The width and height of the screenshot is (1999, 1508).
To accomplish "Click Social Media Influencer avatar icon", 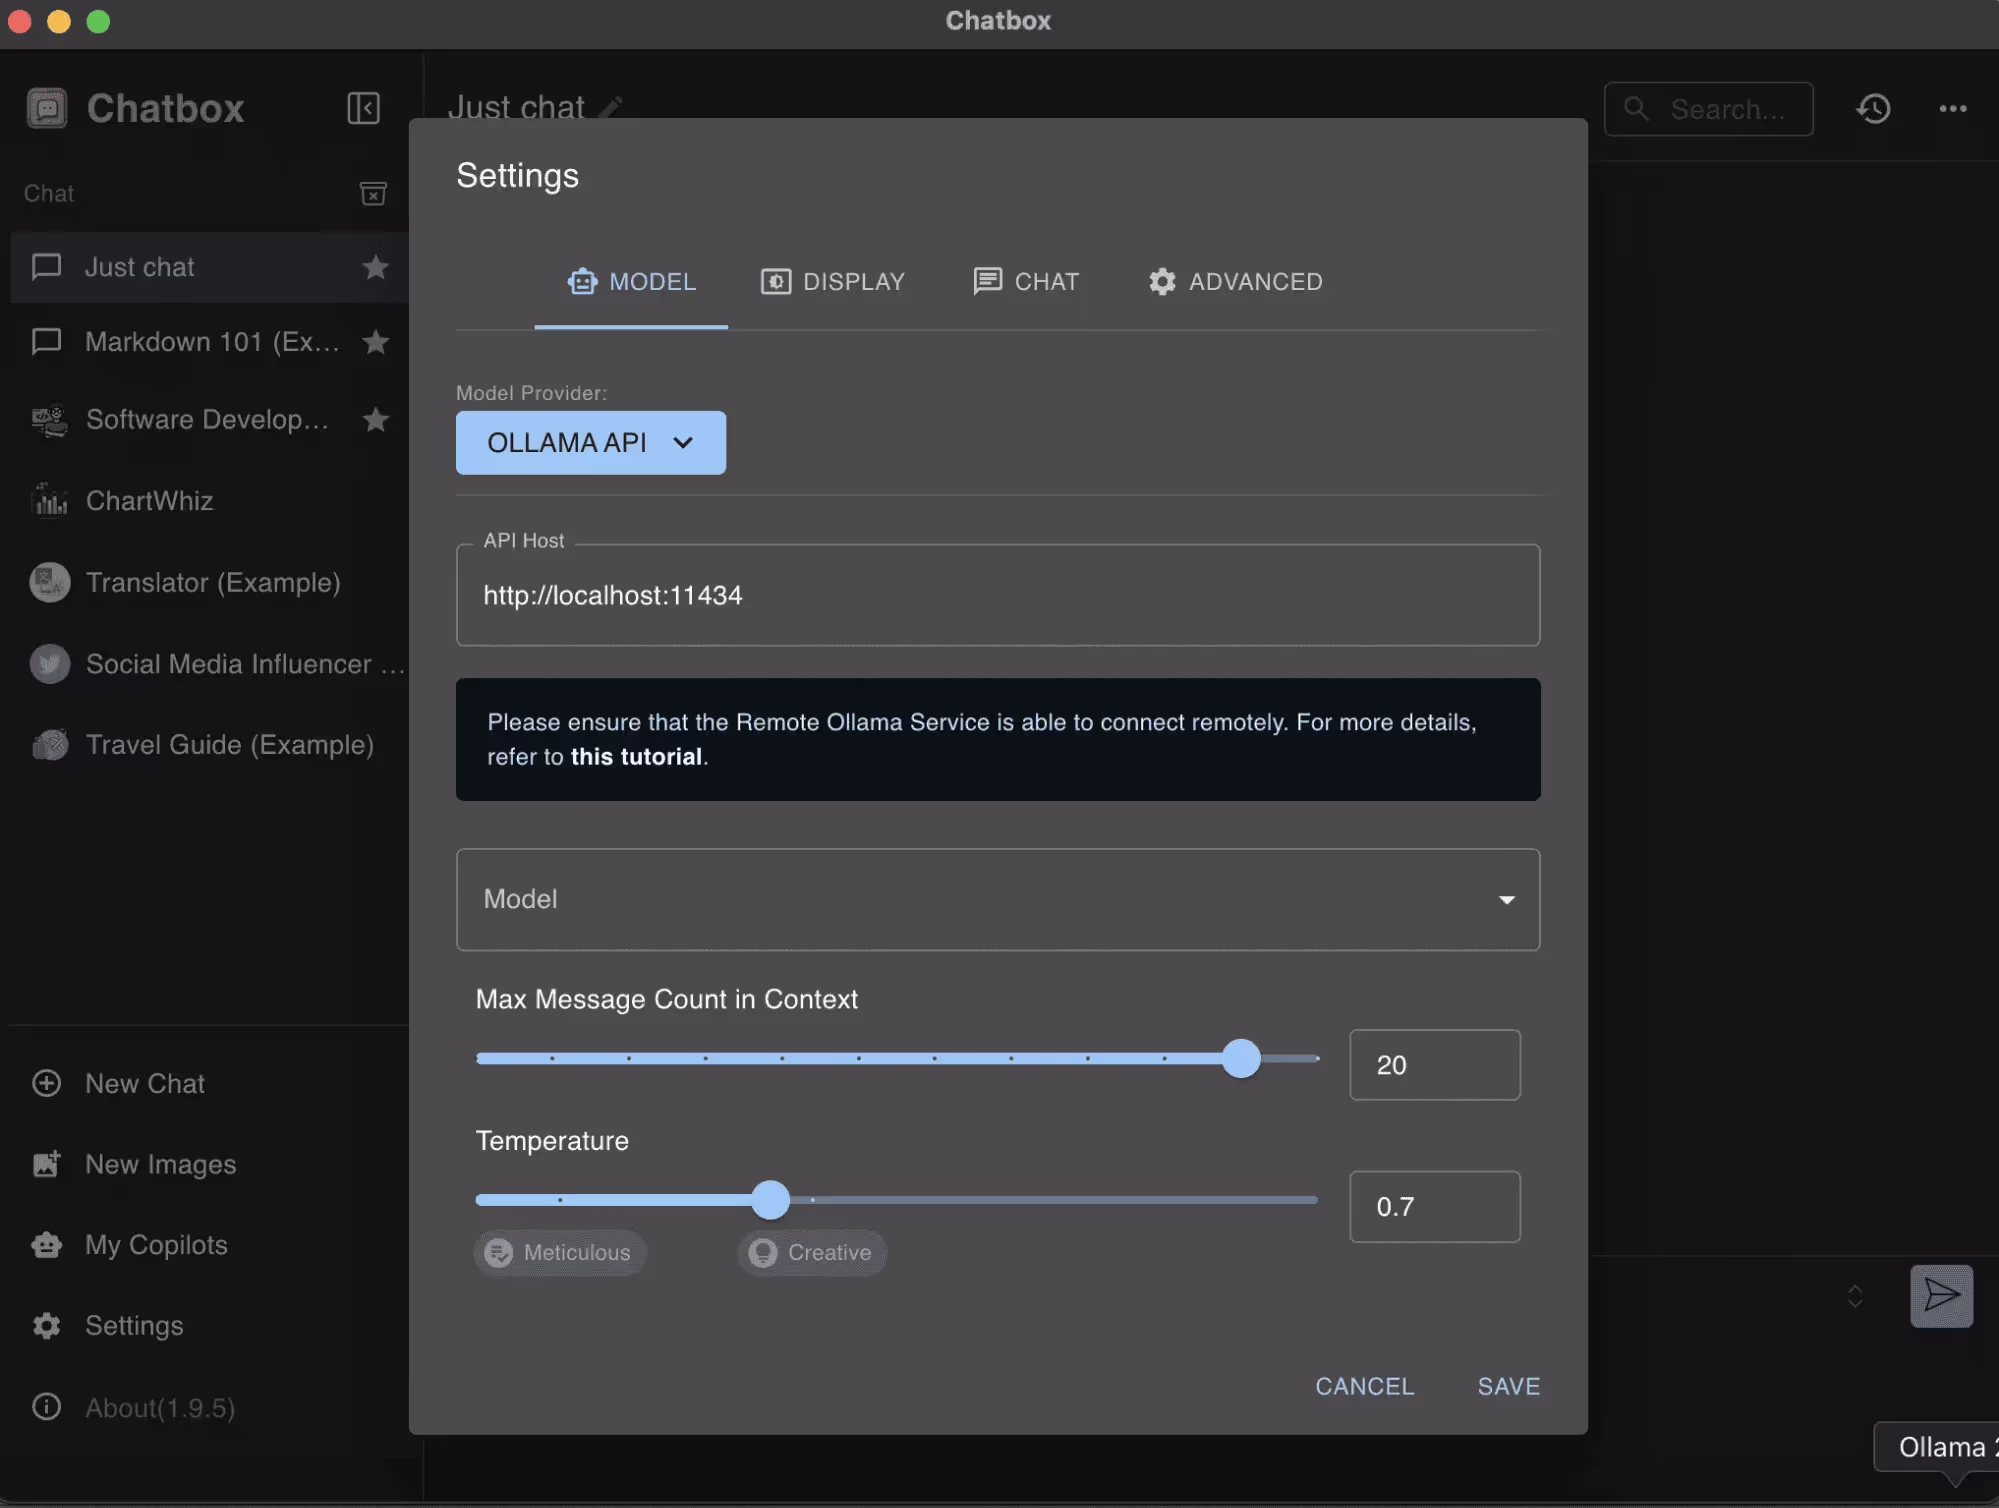I will pyautogui.click(x=49, y=664).
